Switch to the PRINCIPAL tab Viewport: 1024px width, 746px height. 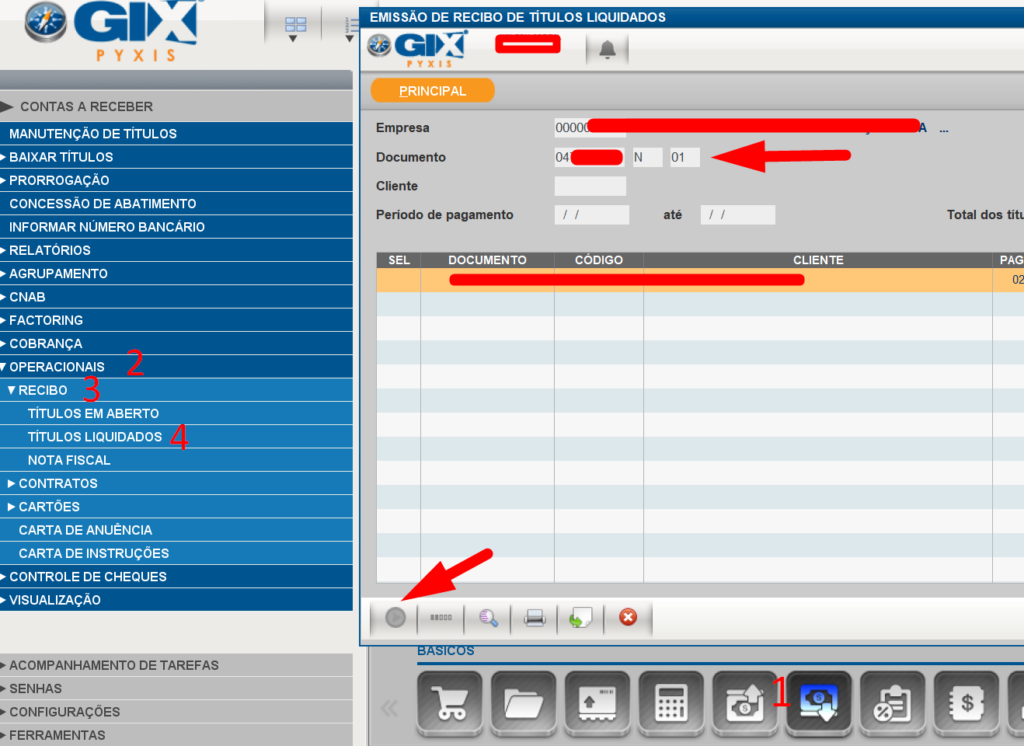(x=432, y=91)
